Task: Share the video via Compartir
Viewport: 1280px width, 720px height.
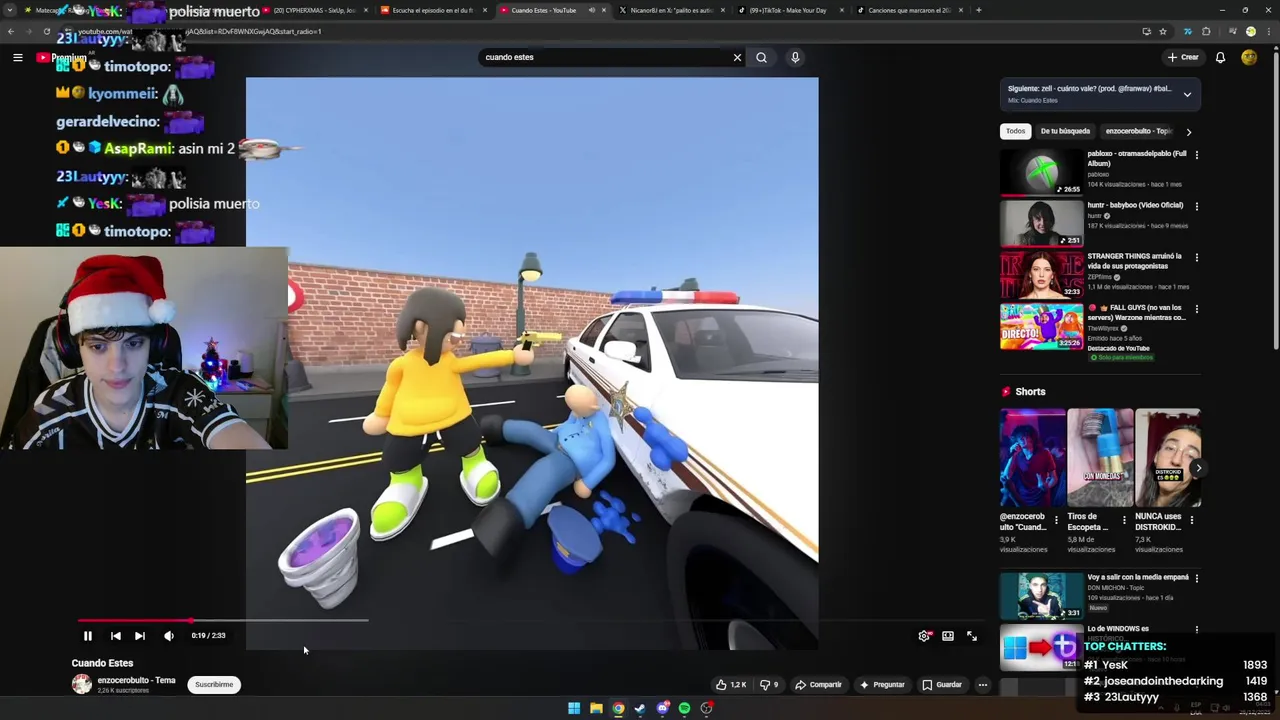Action: click(819, 685)
